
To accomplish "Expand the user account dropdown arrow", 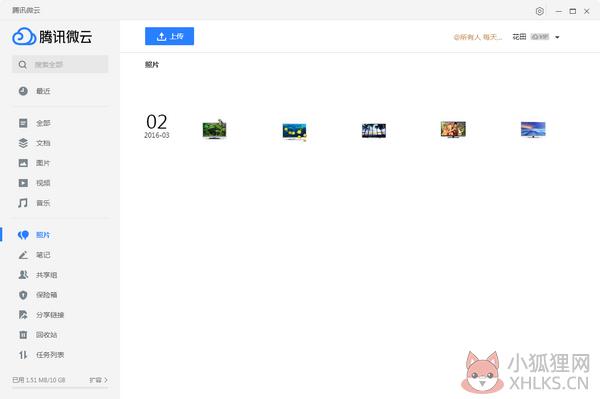I will pos(557,37).
